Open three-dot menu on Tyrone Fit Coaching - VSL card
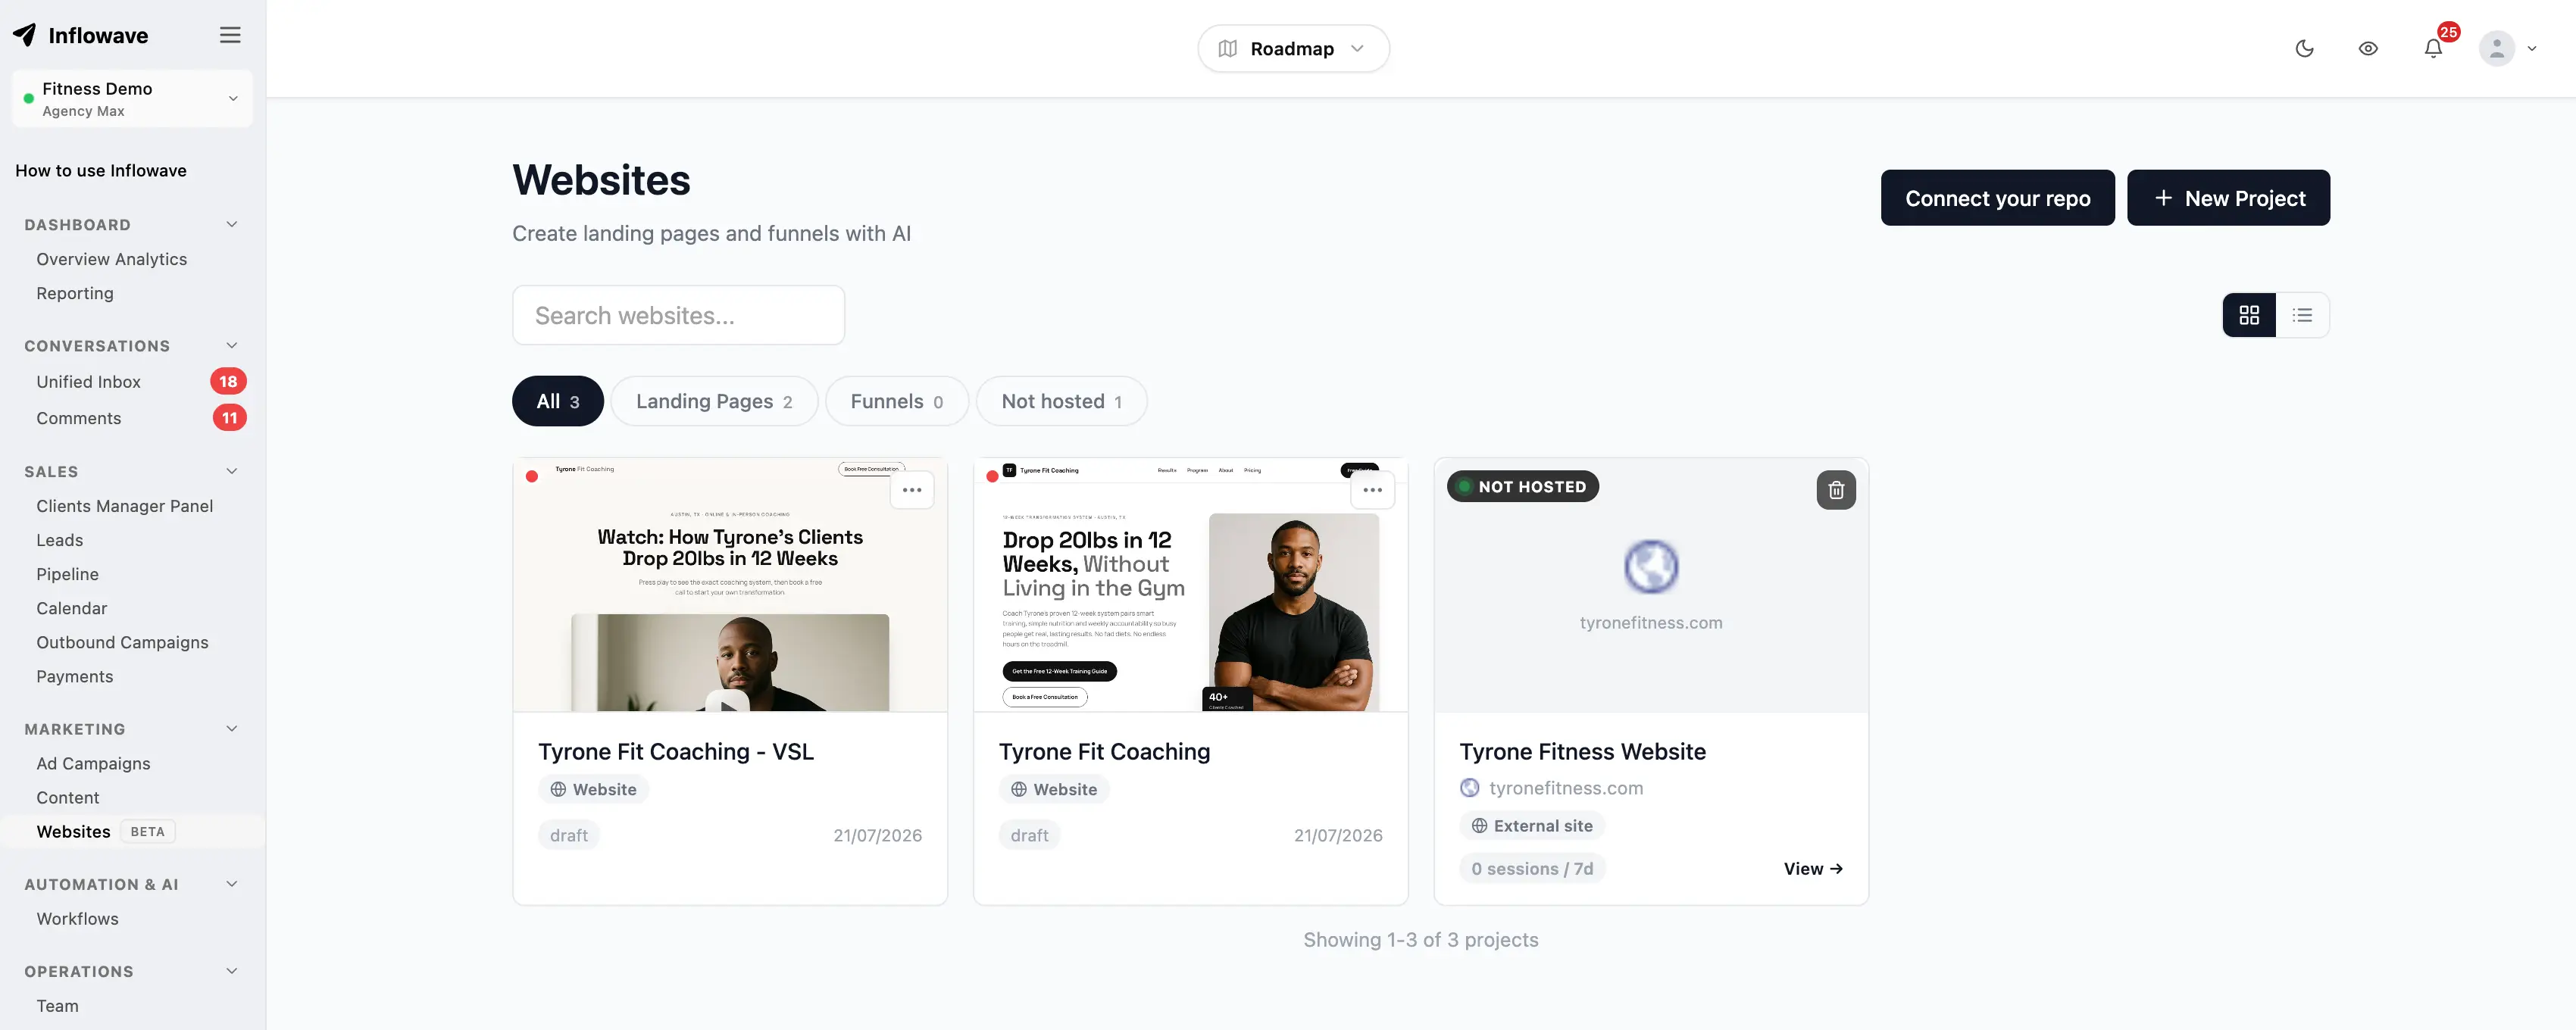Screen dimensions: 2576x1030 tap(912, 490)
